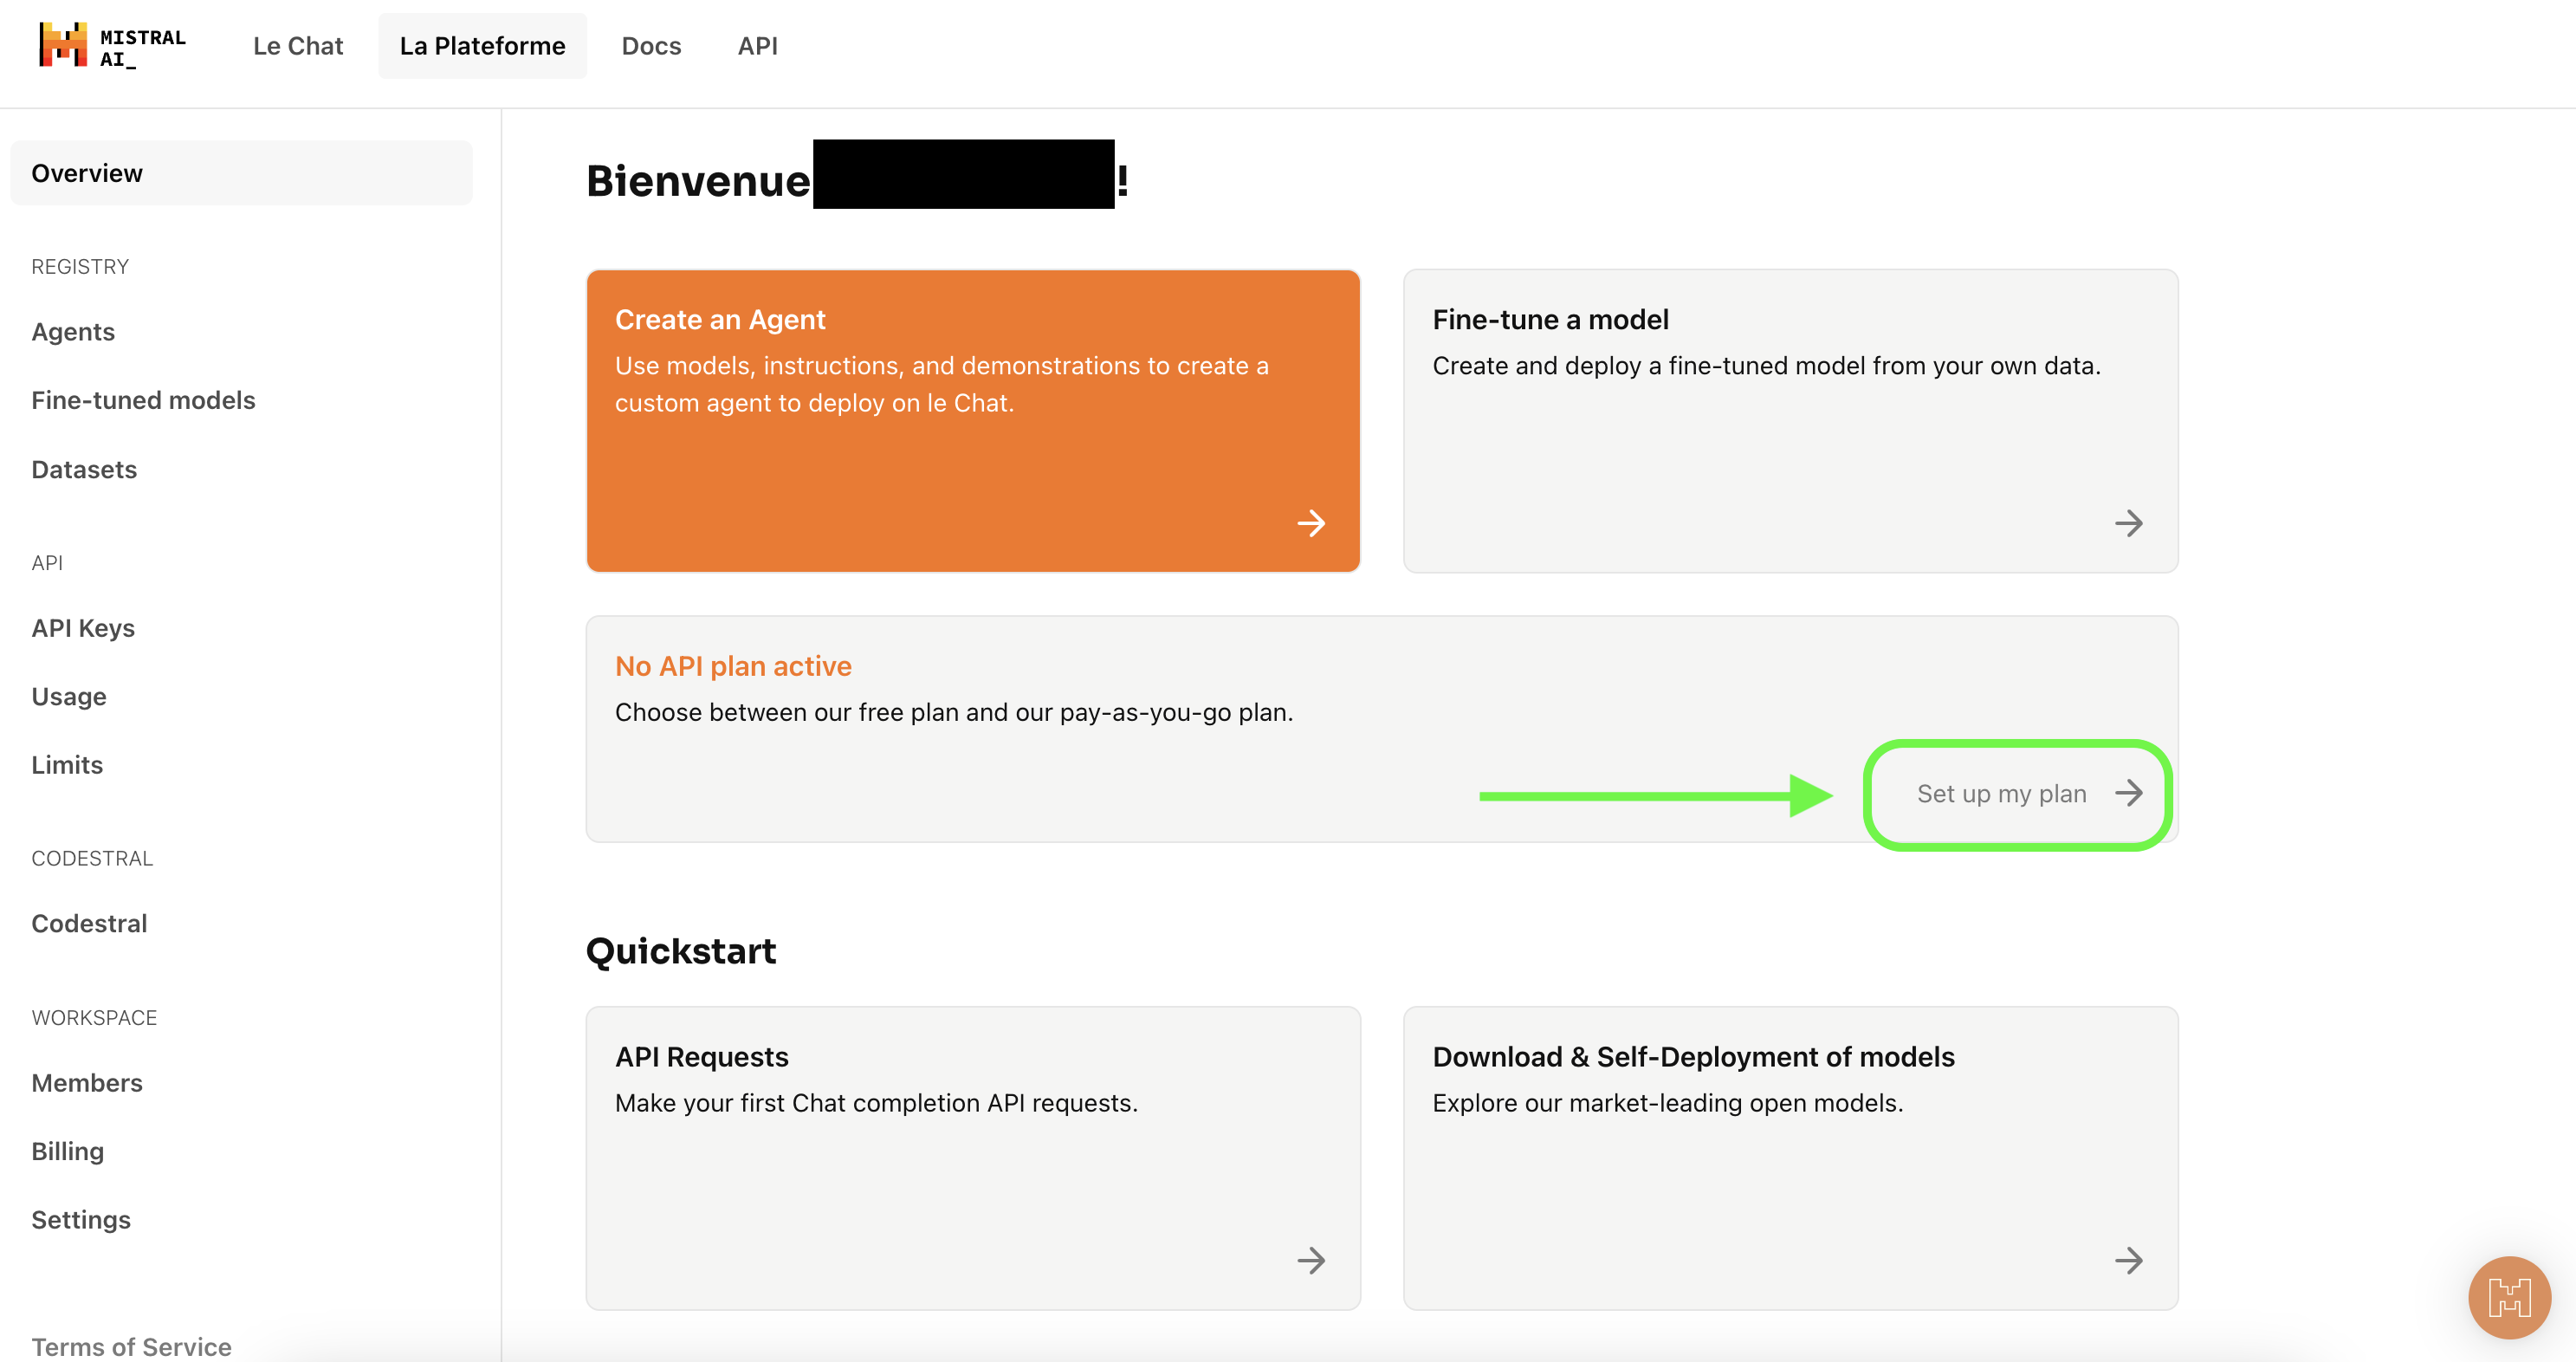Open the Le Chat tab
The width and height of the screenshot is (2576, 1362).
point(298,46)
